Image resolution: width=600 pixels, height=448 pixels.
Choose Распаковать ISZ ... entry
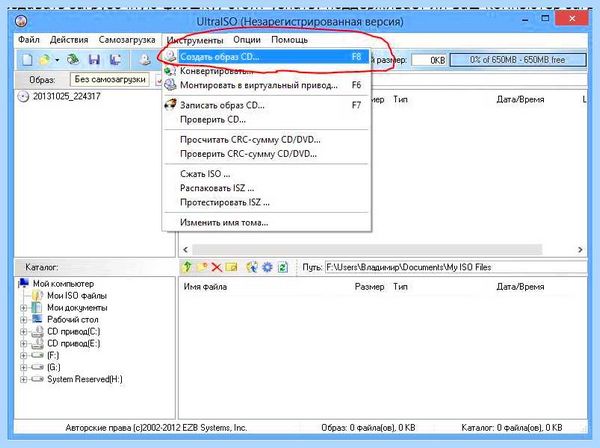266,188
